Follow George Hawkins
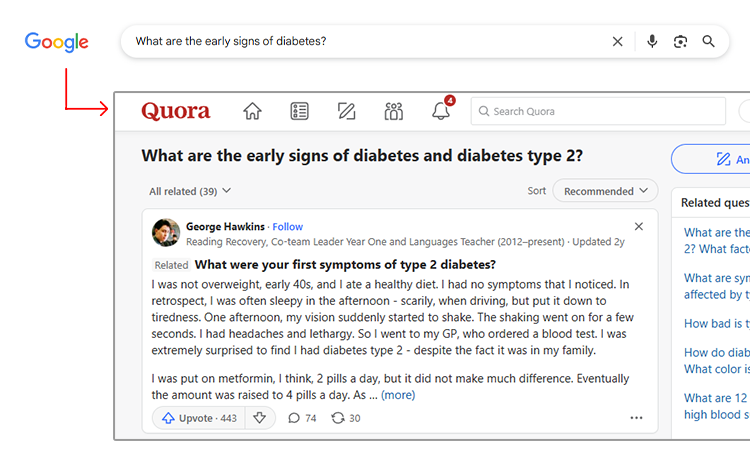This screenshot has height=450, width=750. tap(287, 227)
